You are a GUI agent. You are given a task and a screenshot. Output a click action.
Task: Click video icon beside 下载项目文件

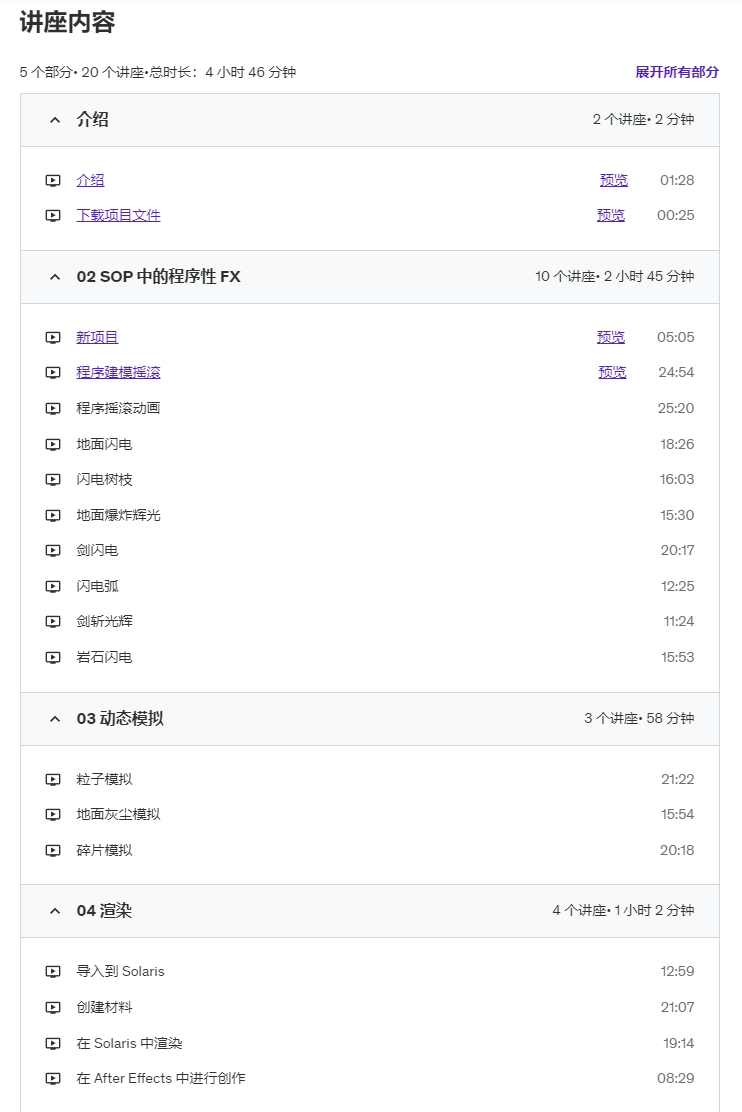53,215
